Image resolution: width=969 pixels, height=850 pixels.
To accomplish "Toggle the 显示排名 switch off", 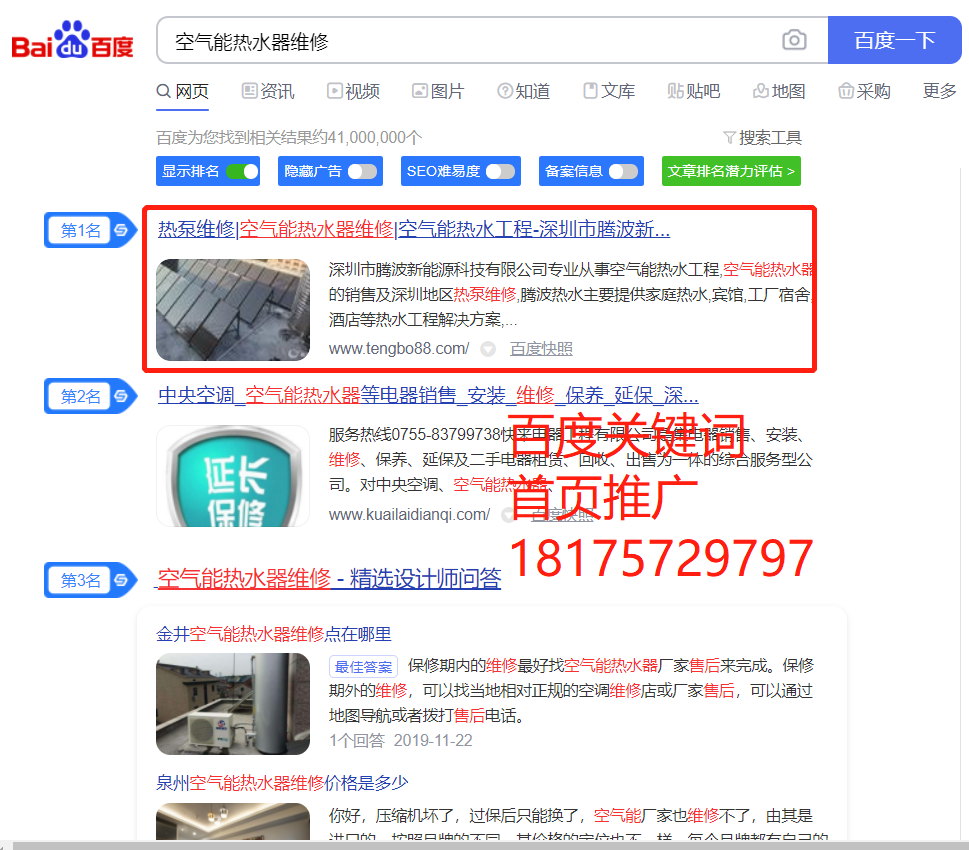I will click(242, 171).
